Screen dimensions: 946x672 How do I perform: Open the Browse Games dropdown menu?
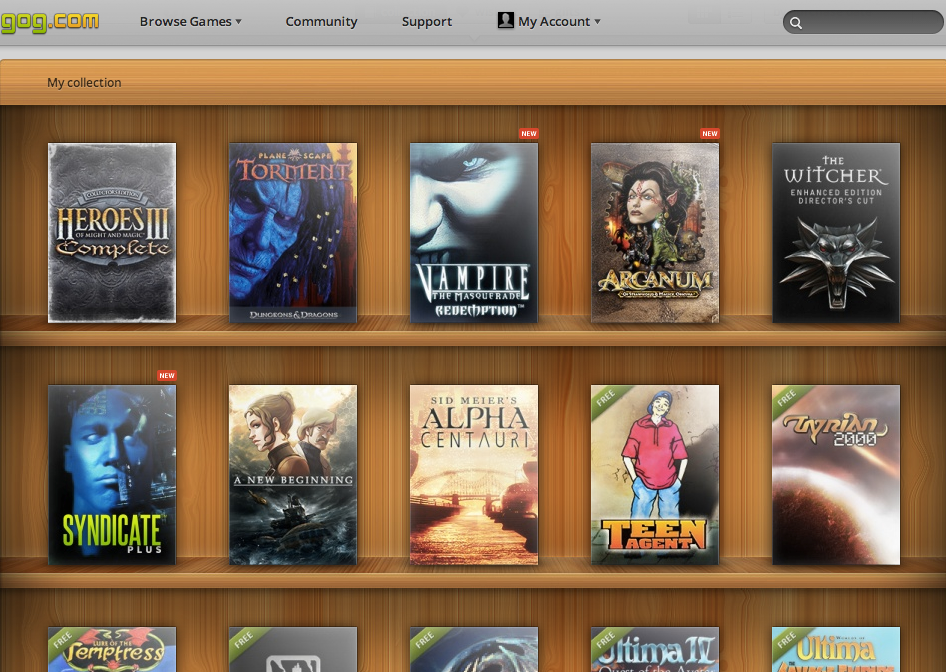pos(191,22)
